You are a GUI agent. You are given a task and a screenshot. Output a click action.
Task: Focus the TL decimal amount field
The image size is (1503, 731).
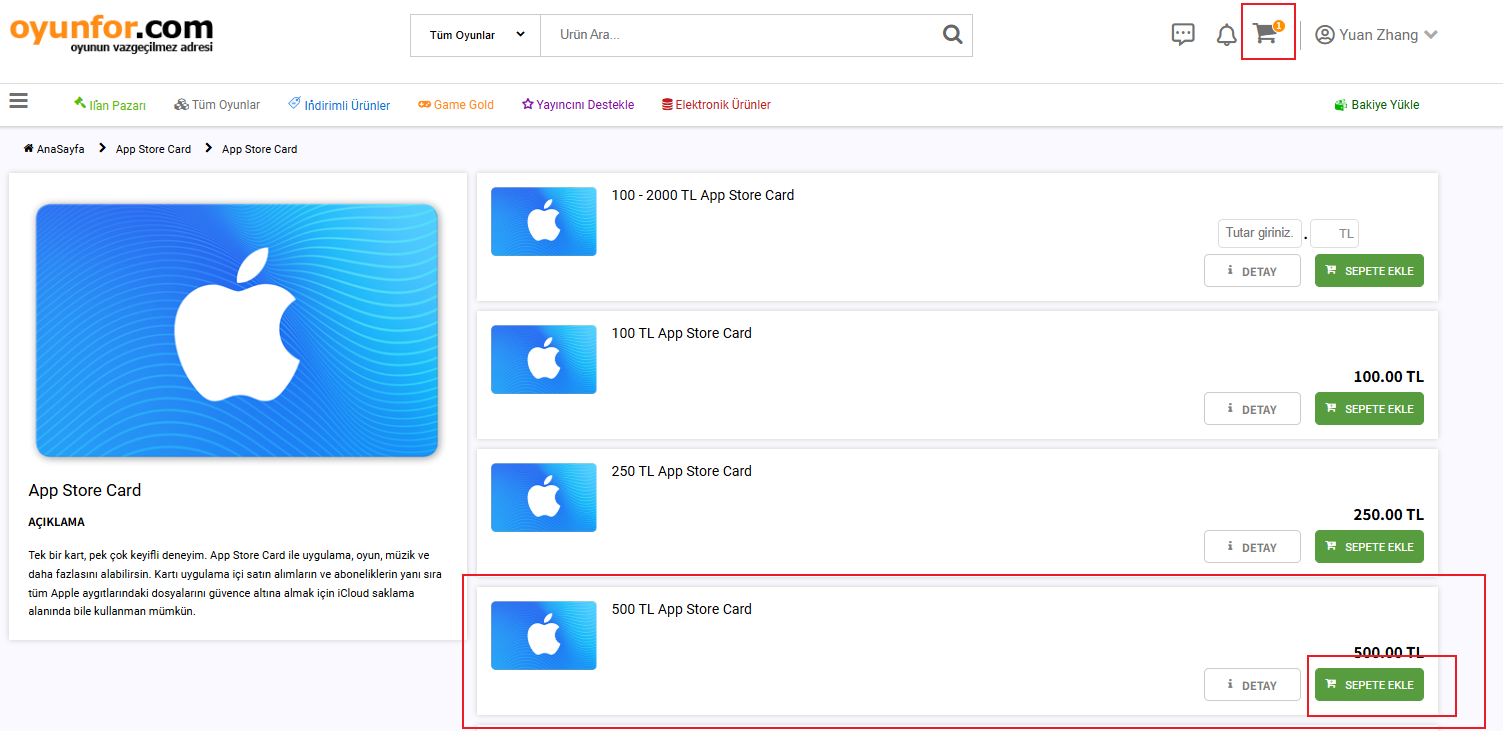click(x=1334, y=233)
